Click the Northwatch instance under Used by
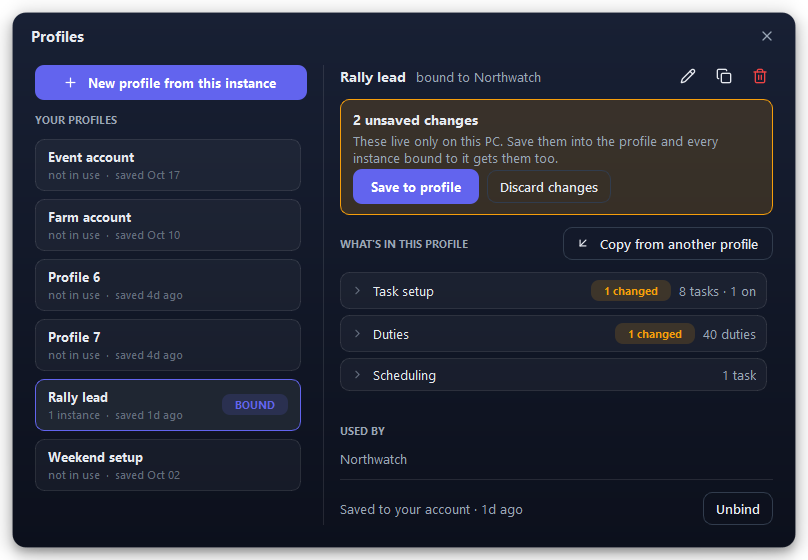808x560 pixels. [374, 460]
